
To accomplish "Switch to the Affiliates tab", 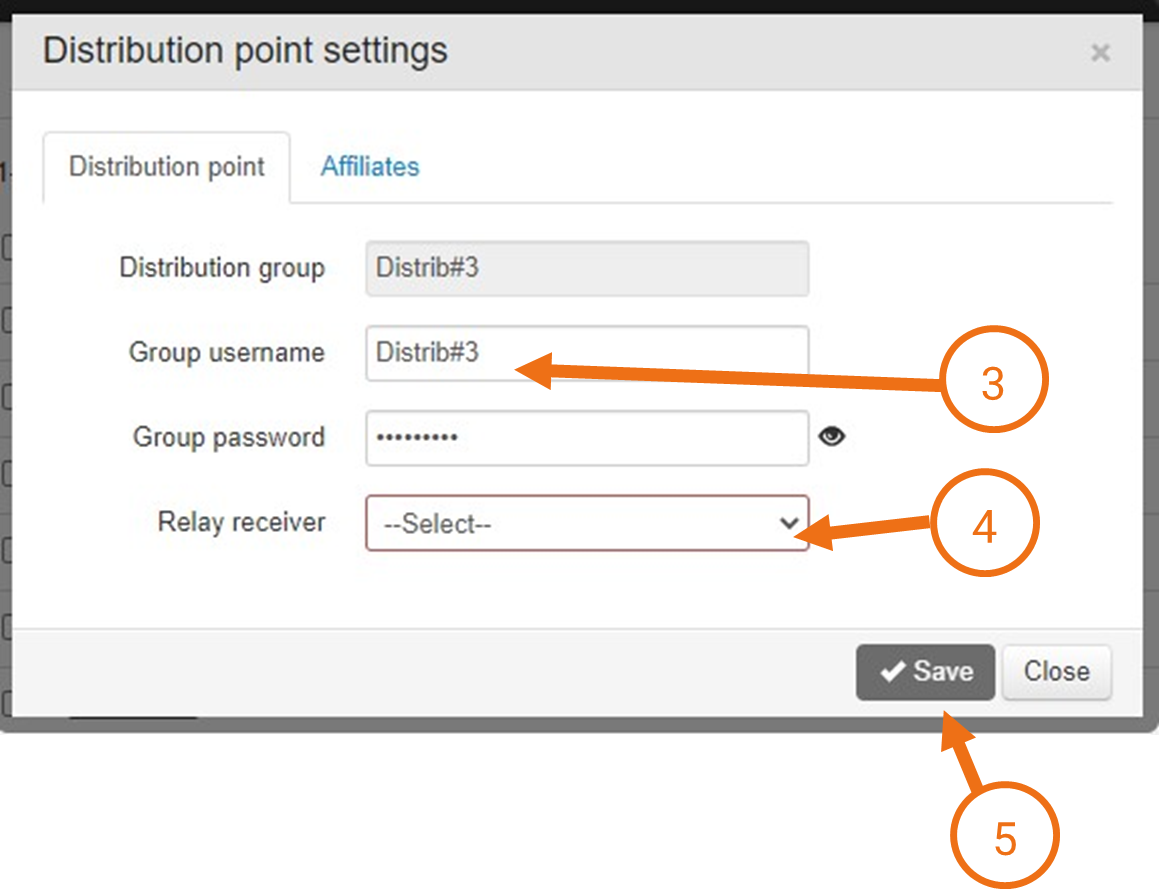I will click(x=369, y=167).
